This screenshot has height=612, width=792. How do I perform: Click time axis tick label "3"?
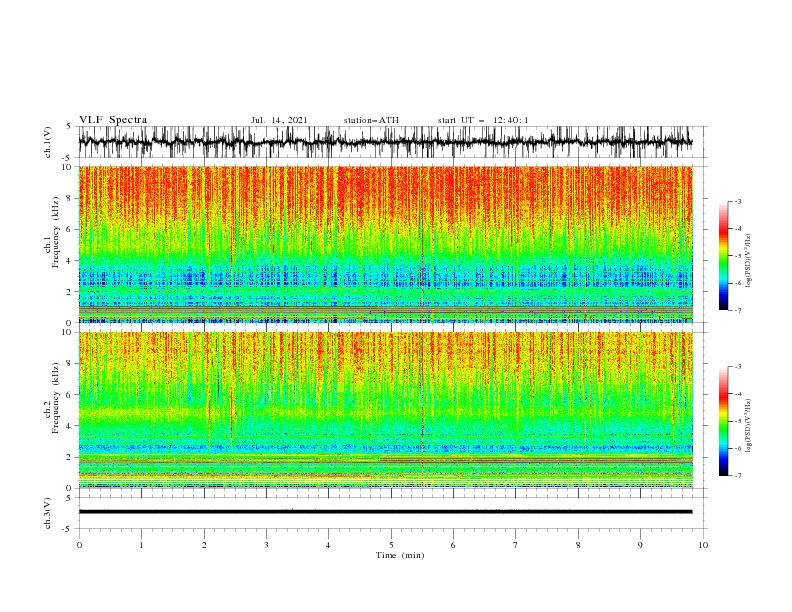point(266,545)
